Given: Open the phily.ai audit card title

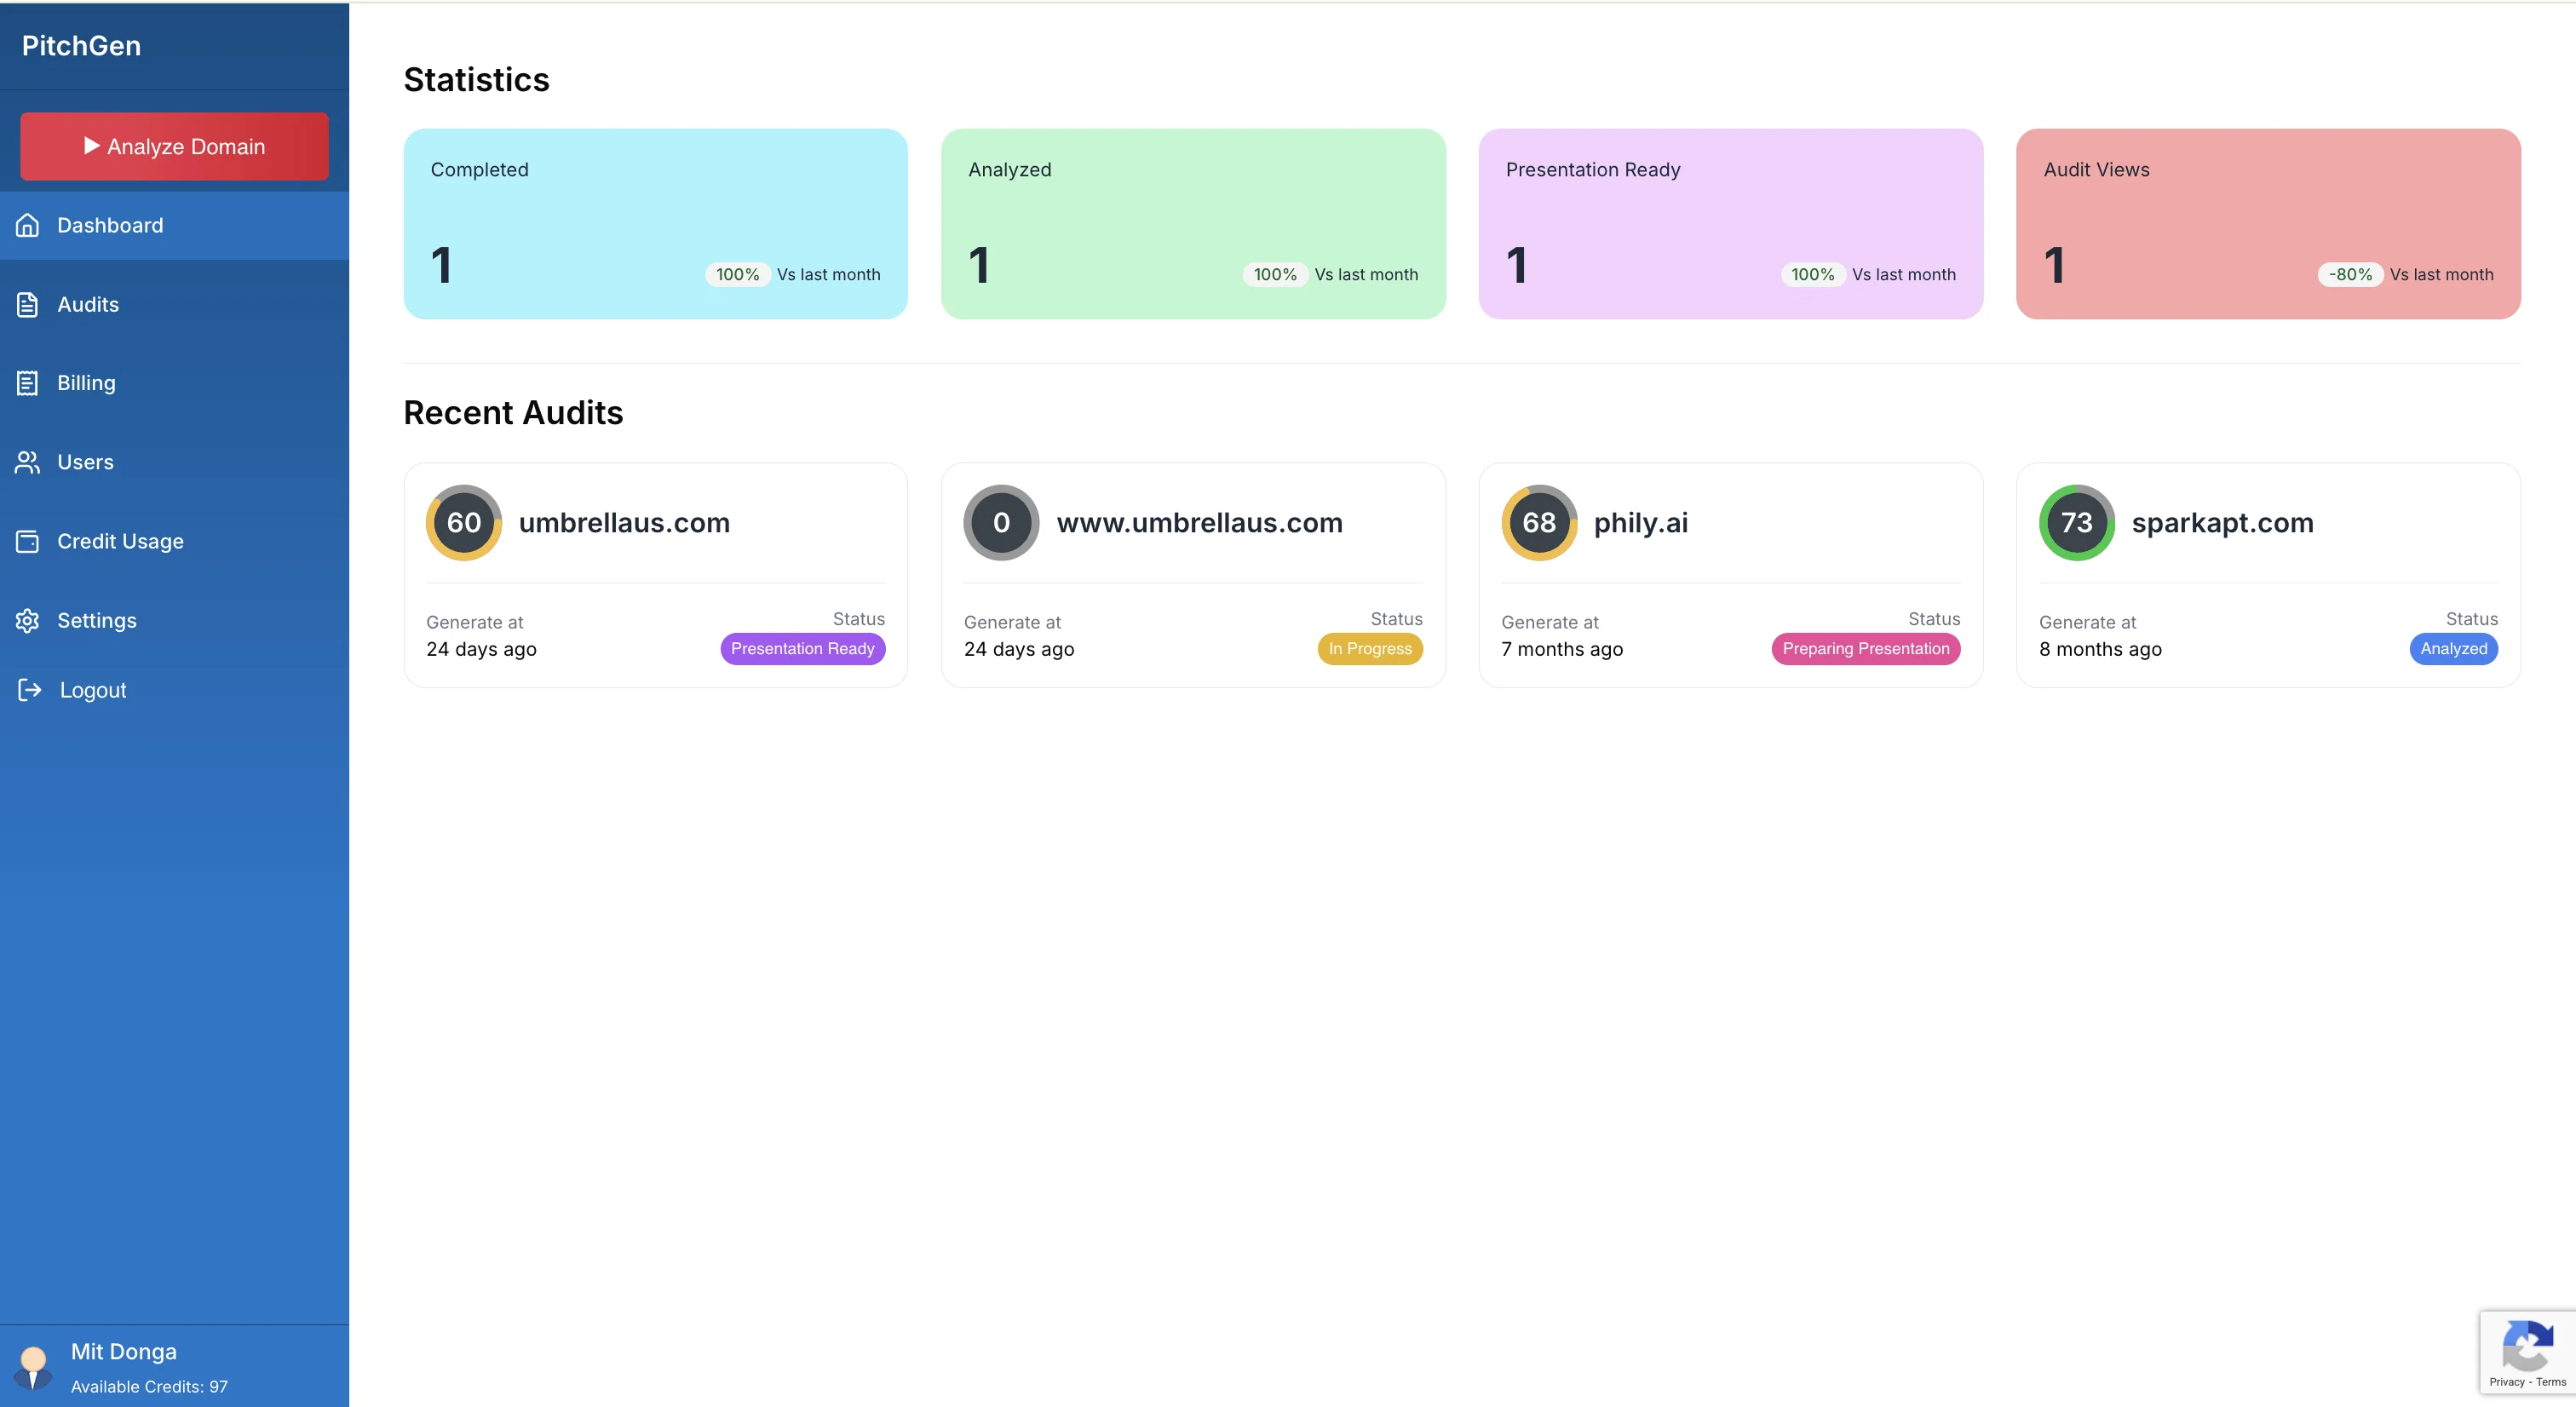Looking at the screenshot, I should [1640, 522].
